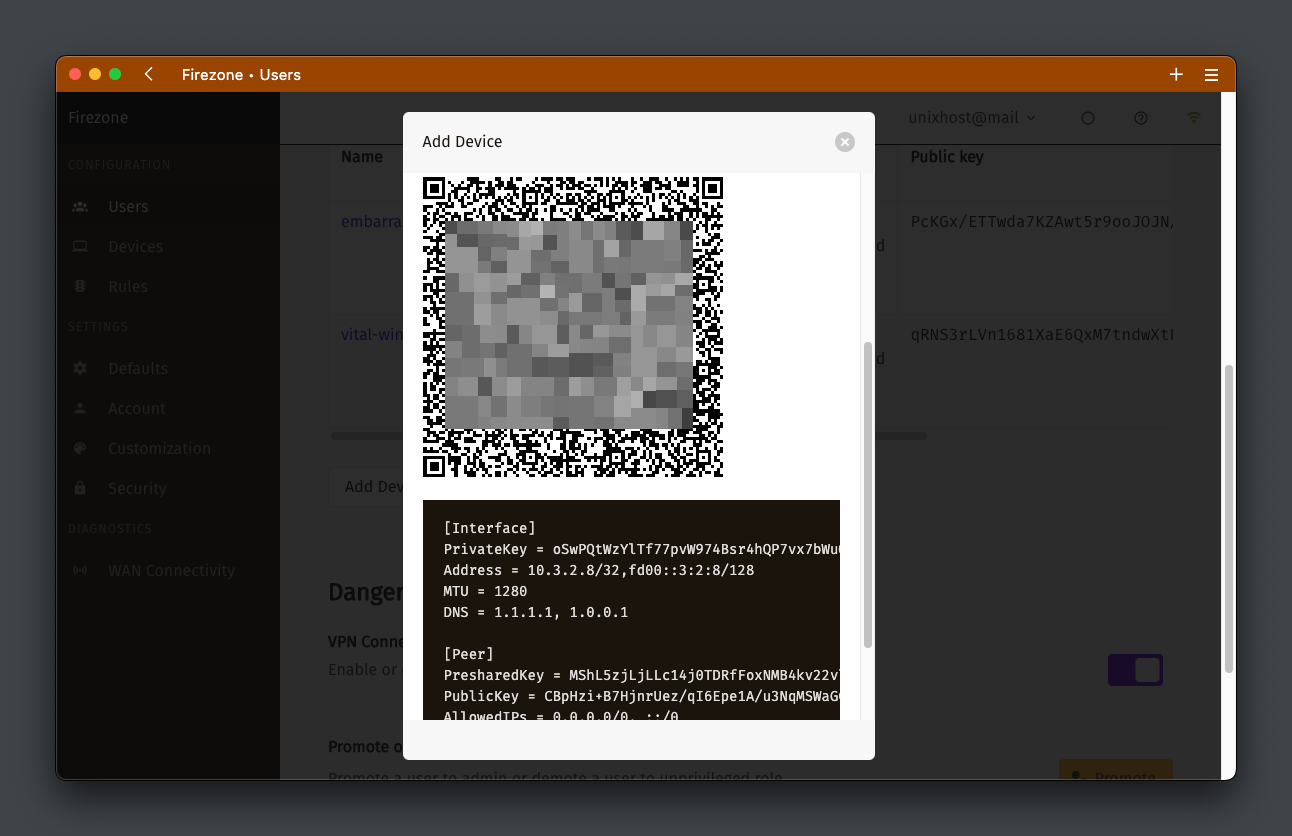Screen dimensions: 1292x836
Task: Toggle the VPN Connection switch
Action: [x=1135, y=670]
